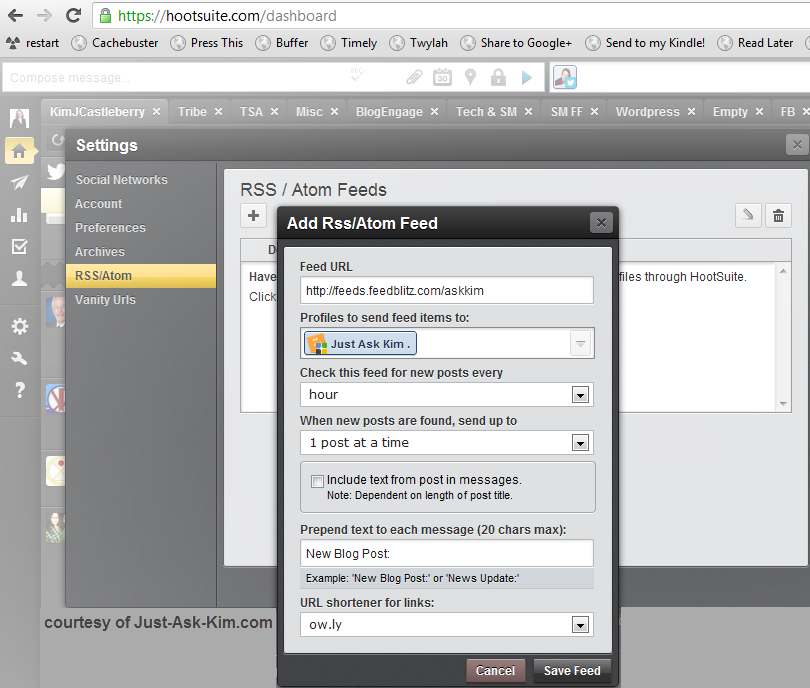Open the scheduling calendar icon
The width and height of the screenshot is (810, 688).
pyautogui.click(x=442, y=77)
